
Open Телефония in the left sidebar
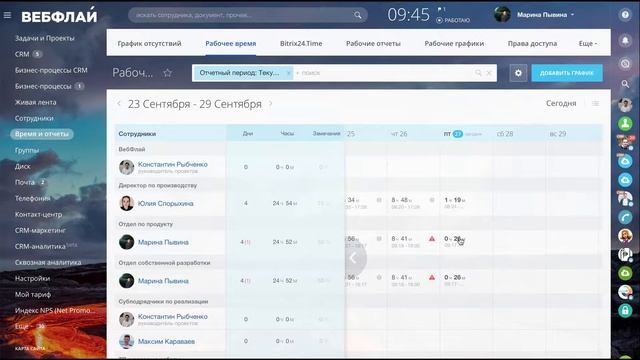pos(32,198)
